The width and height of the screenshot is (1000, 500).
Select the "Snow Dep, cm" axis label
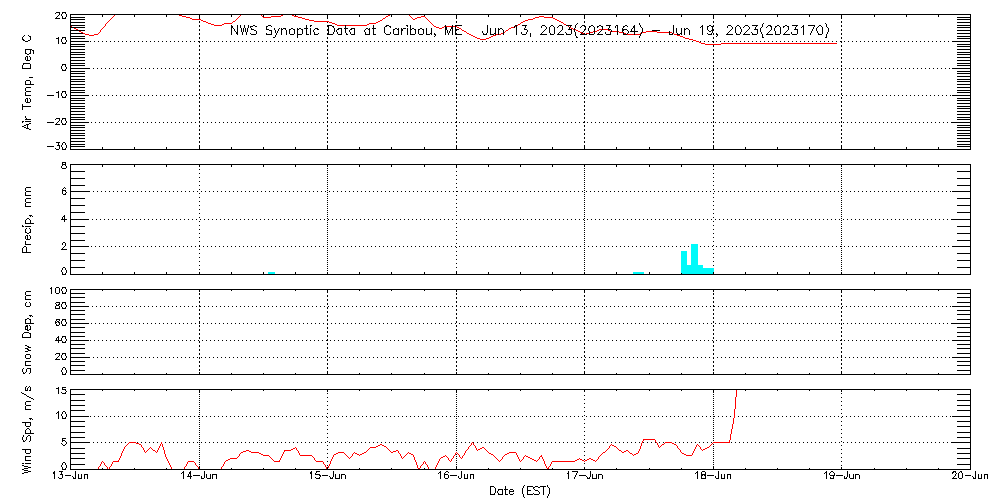tap(29, 332)
